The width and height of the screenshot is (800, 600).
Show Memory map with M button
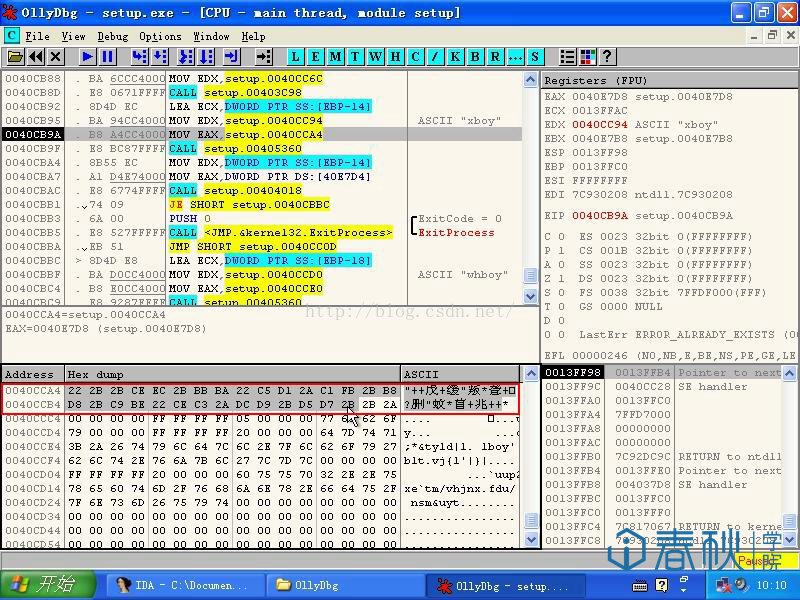(335, 57)
